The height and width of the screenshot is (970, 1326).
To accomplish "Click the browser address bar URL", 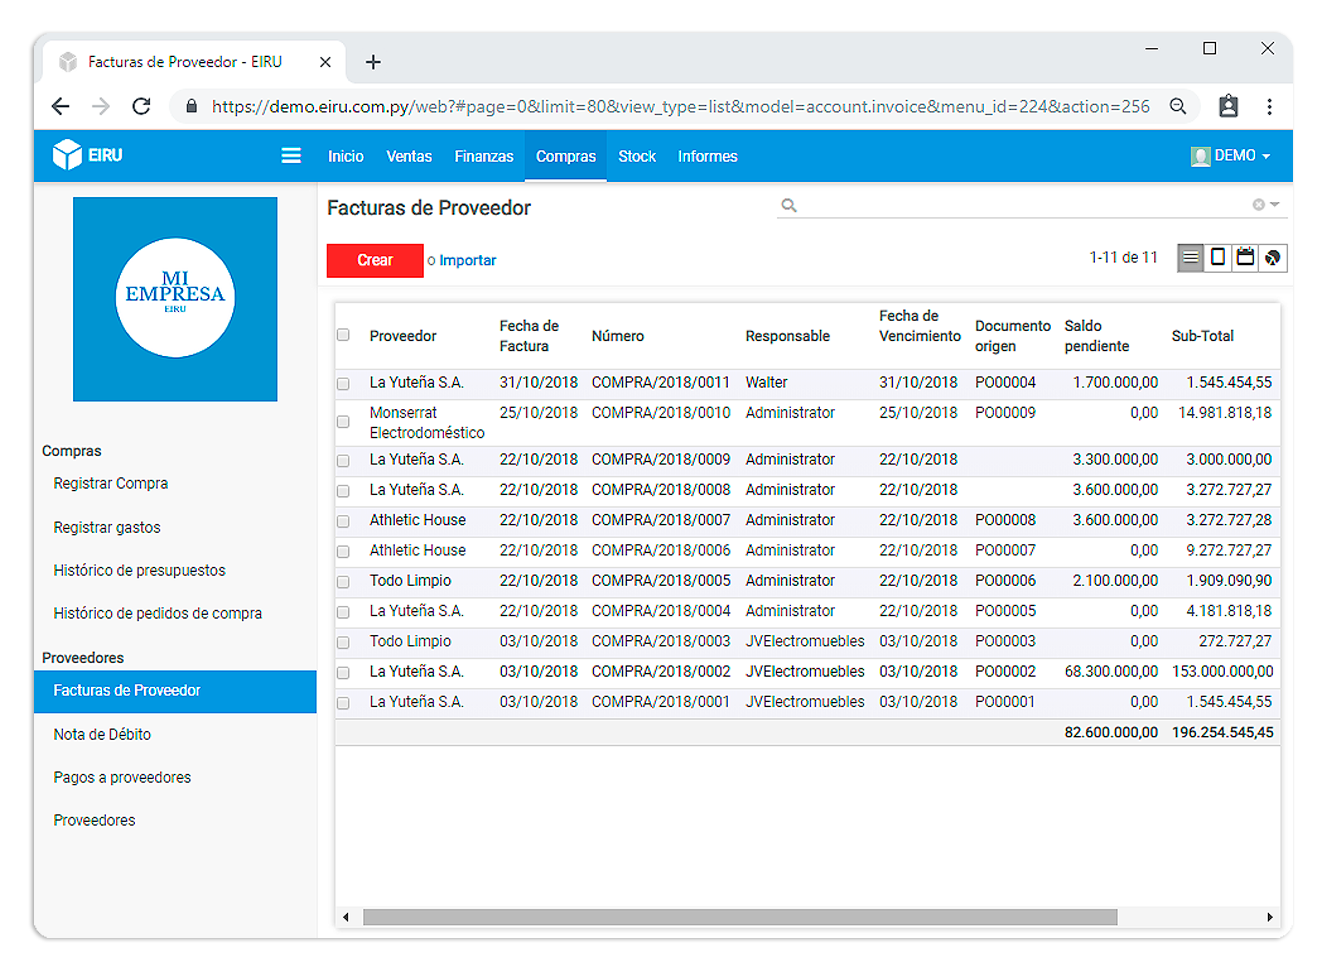I will pyautogui.click(x=680, y=106).
